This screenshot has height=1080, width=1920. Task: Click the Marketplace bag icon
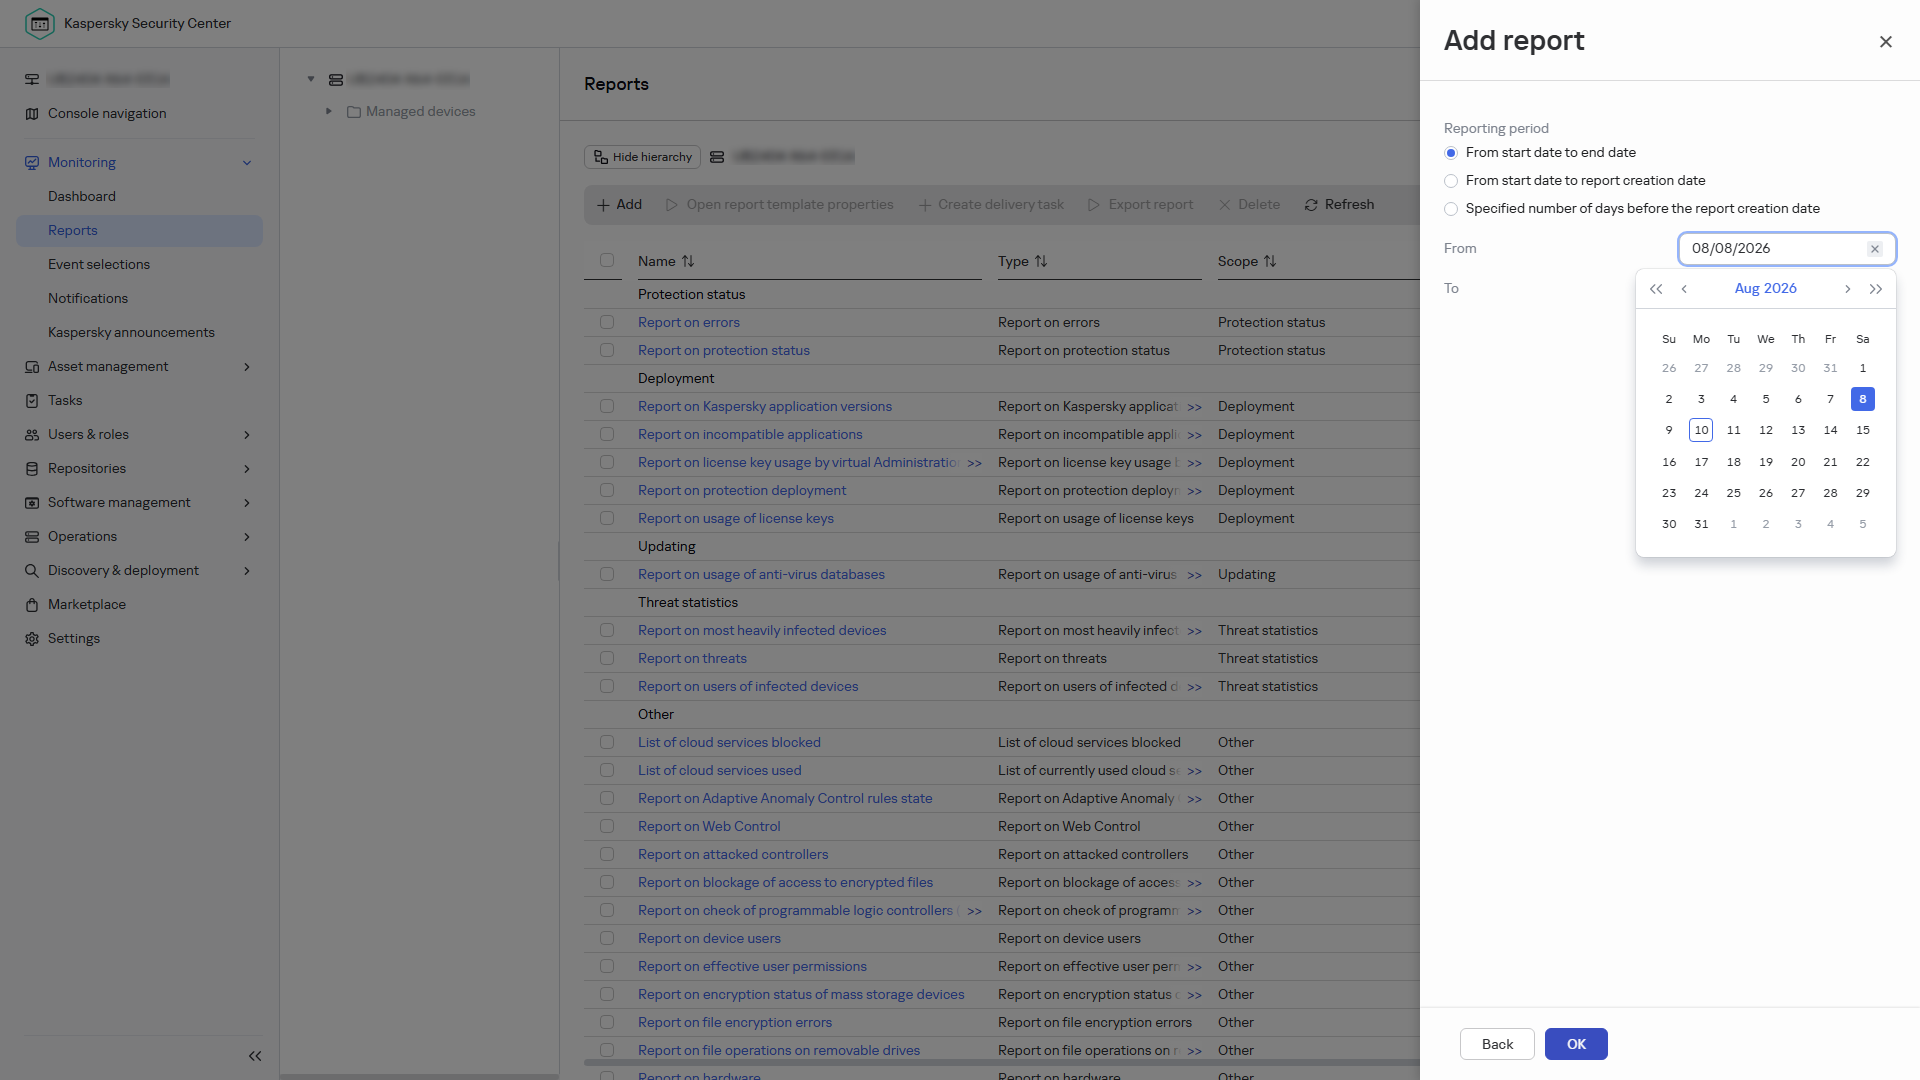pyautogui.click(x=32, y=605)
